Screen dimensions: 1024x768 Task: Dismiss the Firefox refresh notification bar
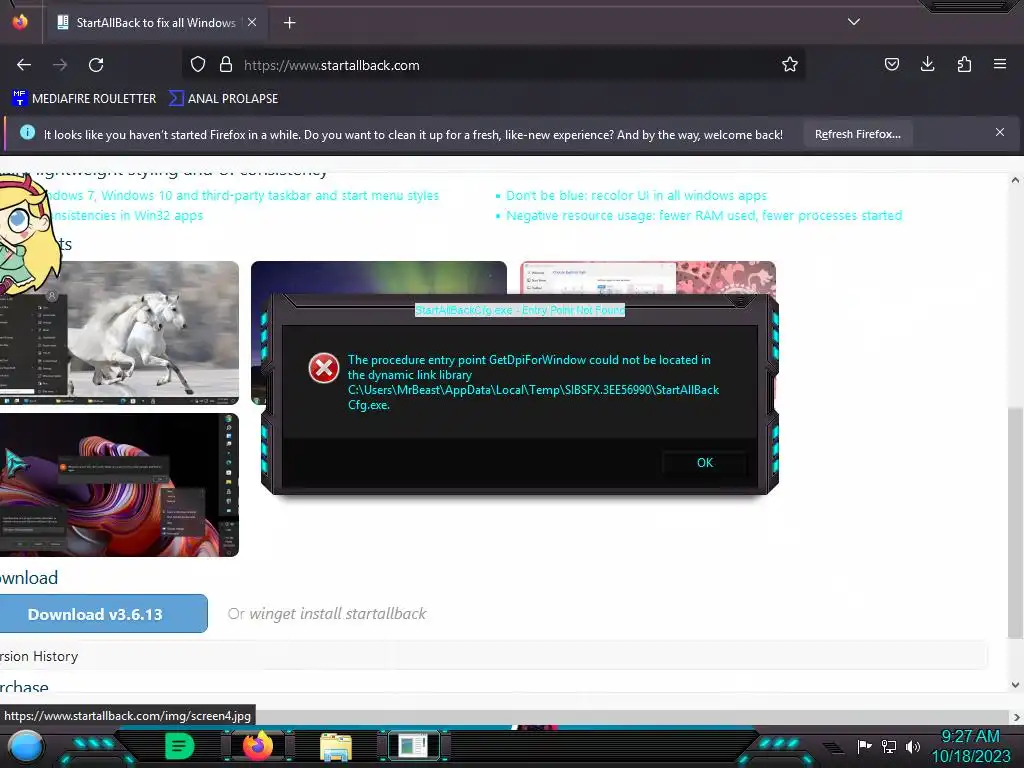click(x=1000, y=133)
